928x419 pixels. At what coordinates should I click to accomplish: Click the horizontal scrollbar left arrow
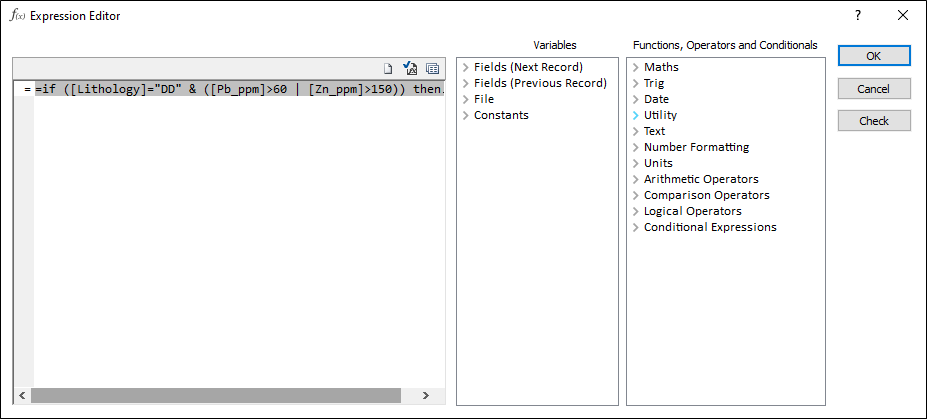coord(22,396)
